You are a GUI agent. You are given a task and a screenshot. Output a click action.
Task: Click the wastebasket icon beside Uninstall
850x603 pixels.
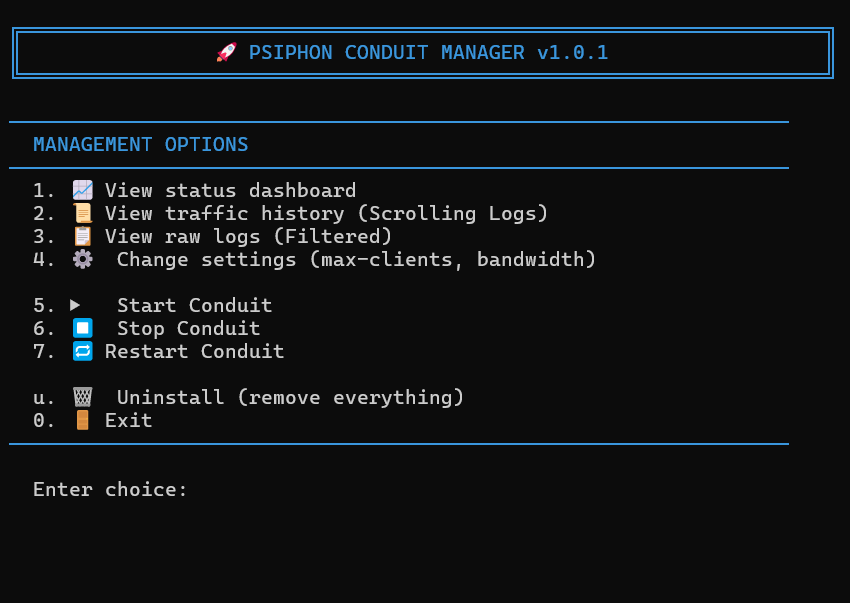point(82,396)
